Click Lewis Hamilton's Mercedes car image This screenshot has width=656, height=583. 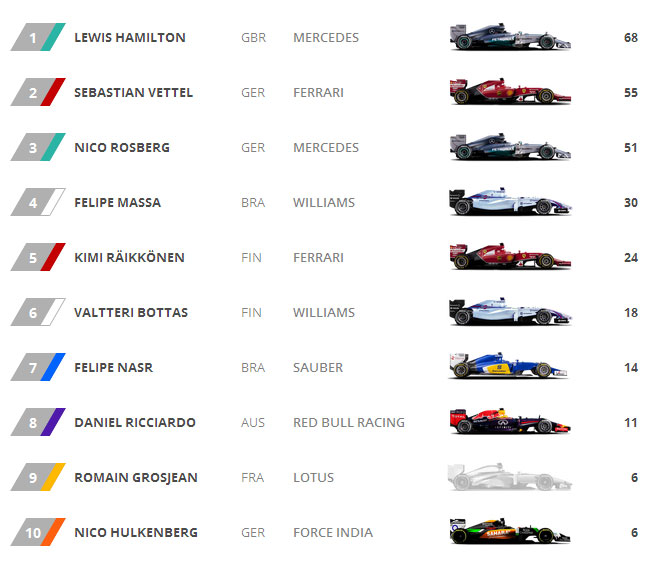(510, 37)
